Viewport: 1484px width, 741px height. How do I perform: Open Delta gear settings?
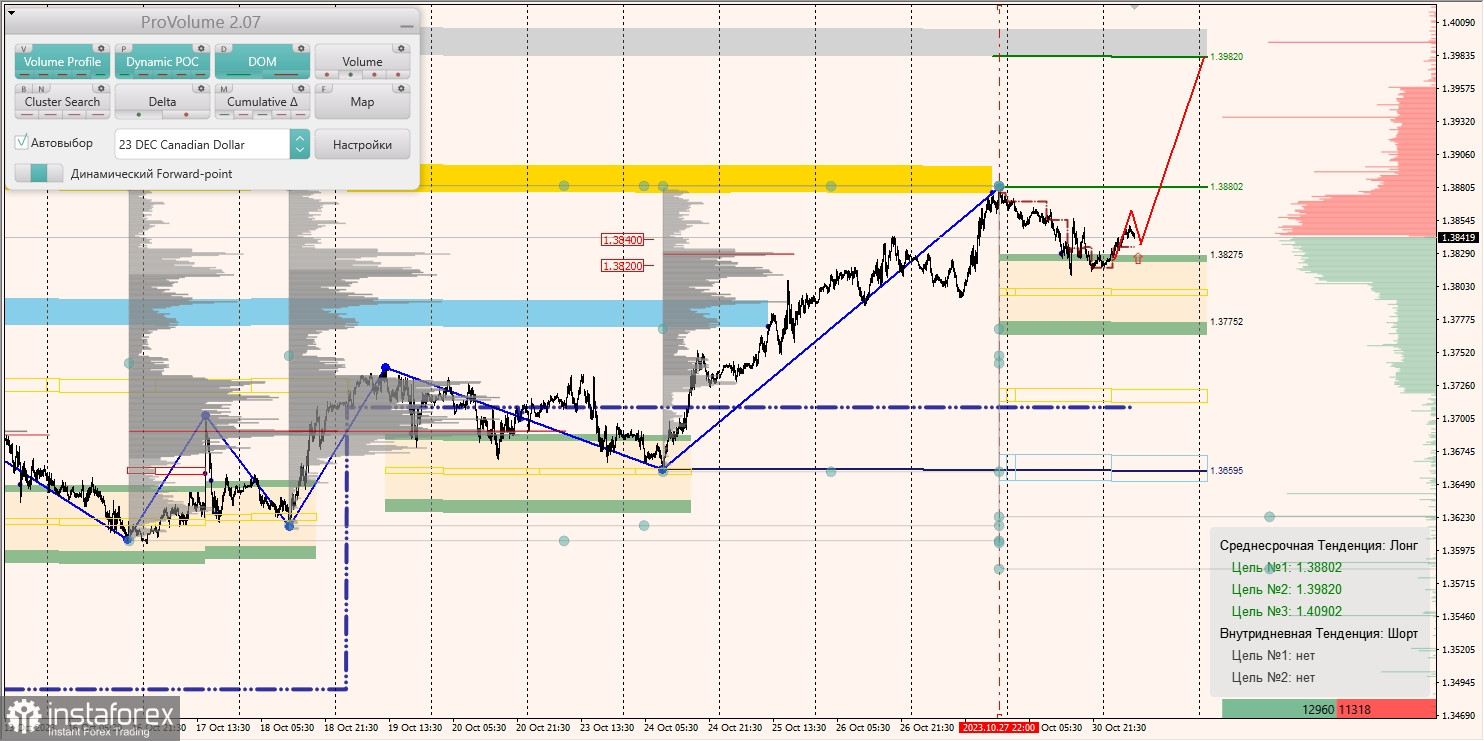pyautogui.click(x=201, y=88)
